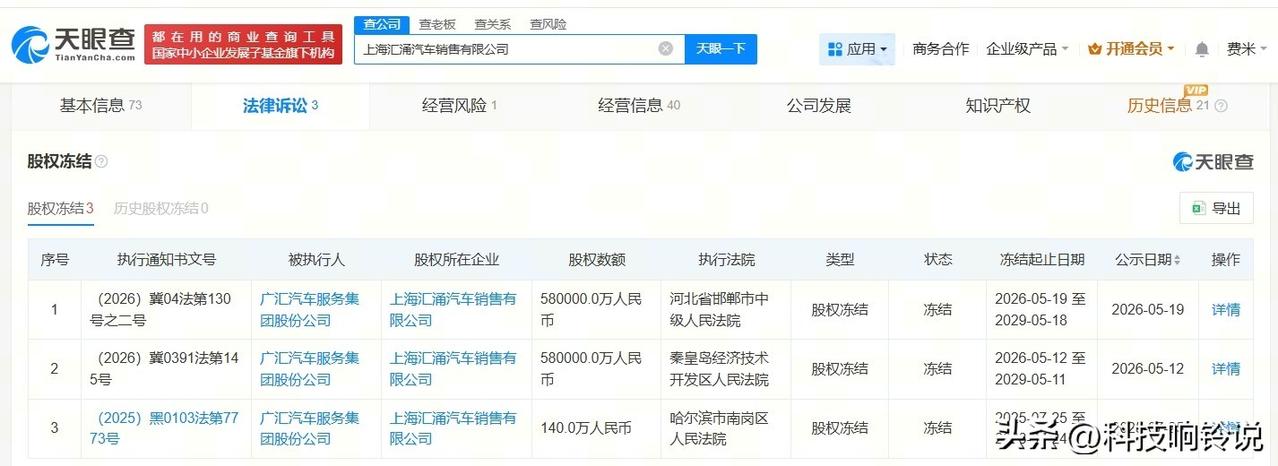This screenshot has height=466, width=1278.
Task: Open 详情 for row 1
Action: pos(1225,310)
